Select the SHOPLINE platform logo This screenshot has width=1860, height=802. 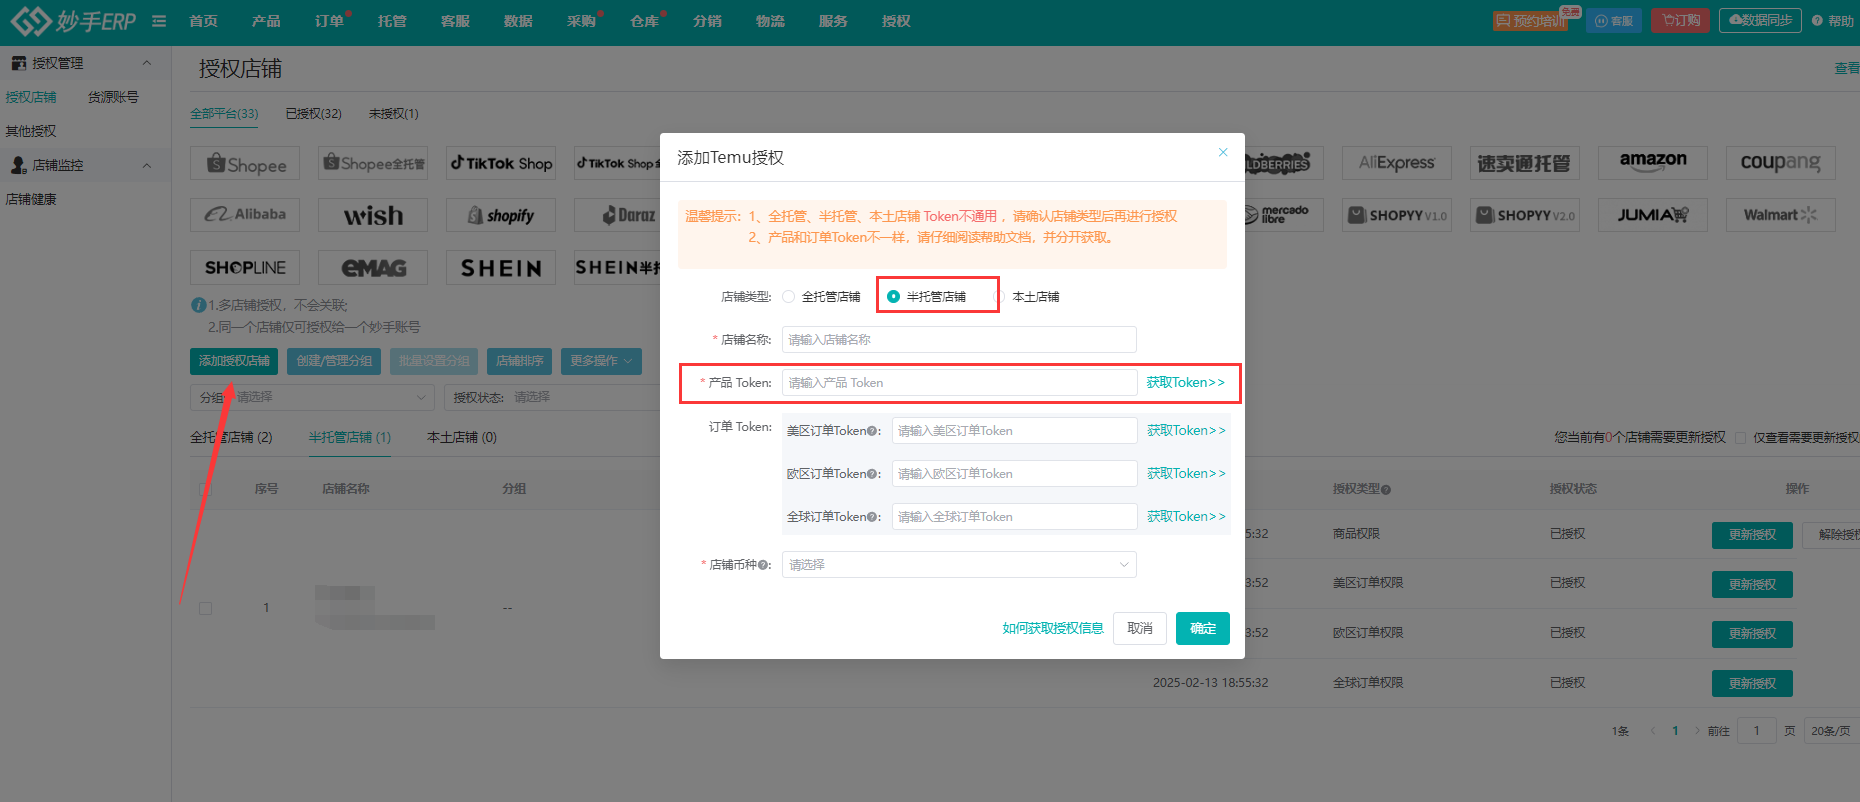pos(245,267)
